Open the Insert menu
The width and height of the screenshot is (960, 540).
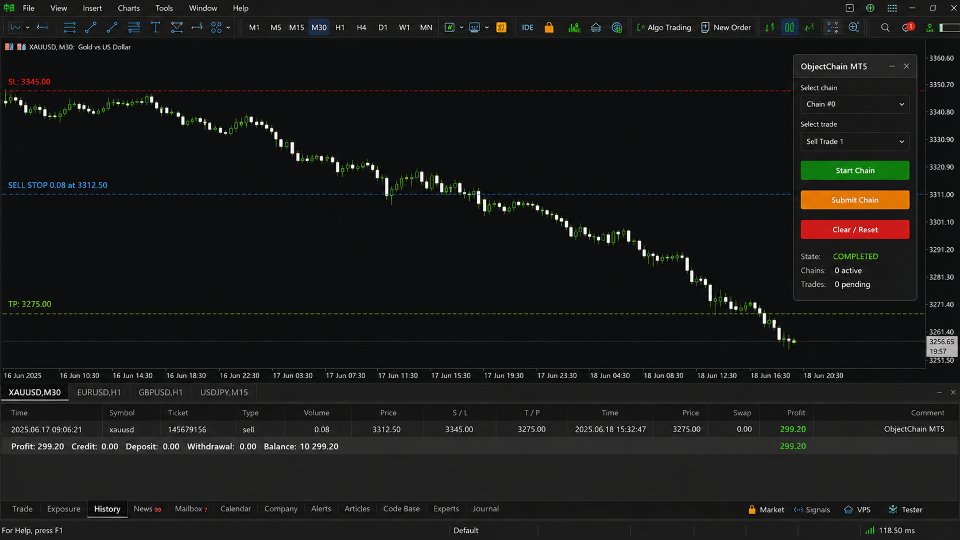tap(92, 8)
